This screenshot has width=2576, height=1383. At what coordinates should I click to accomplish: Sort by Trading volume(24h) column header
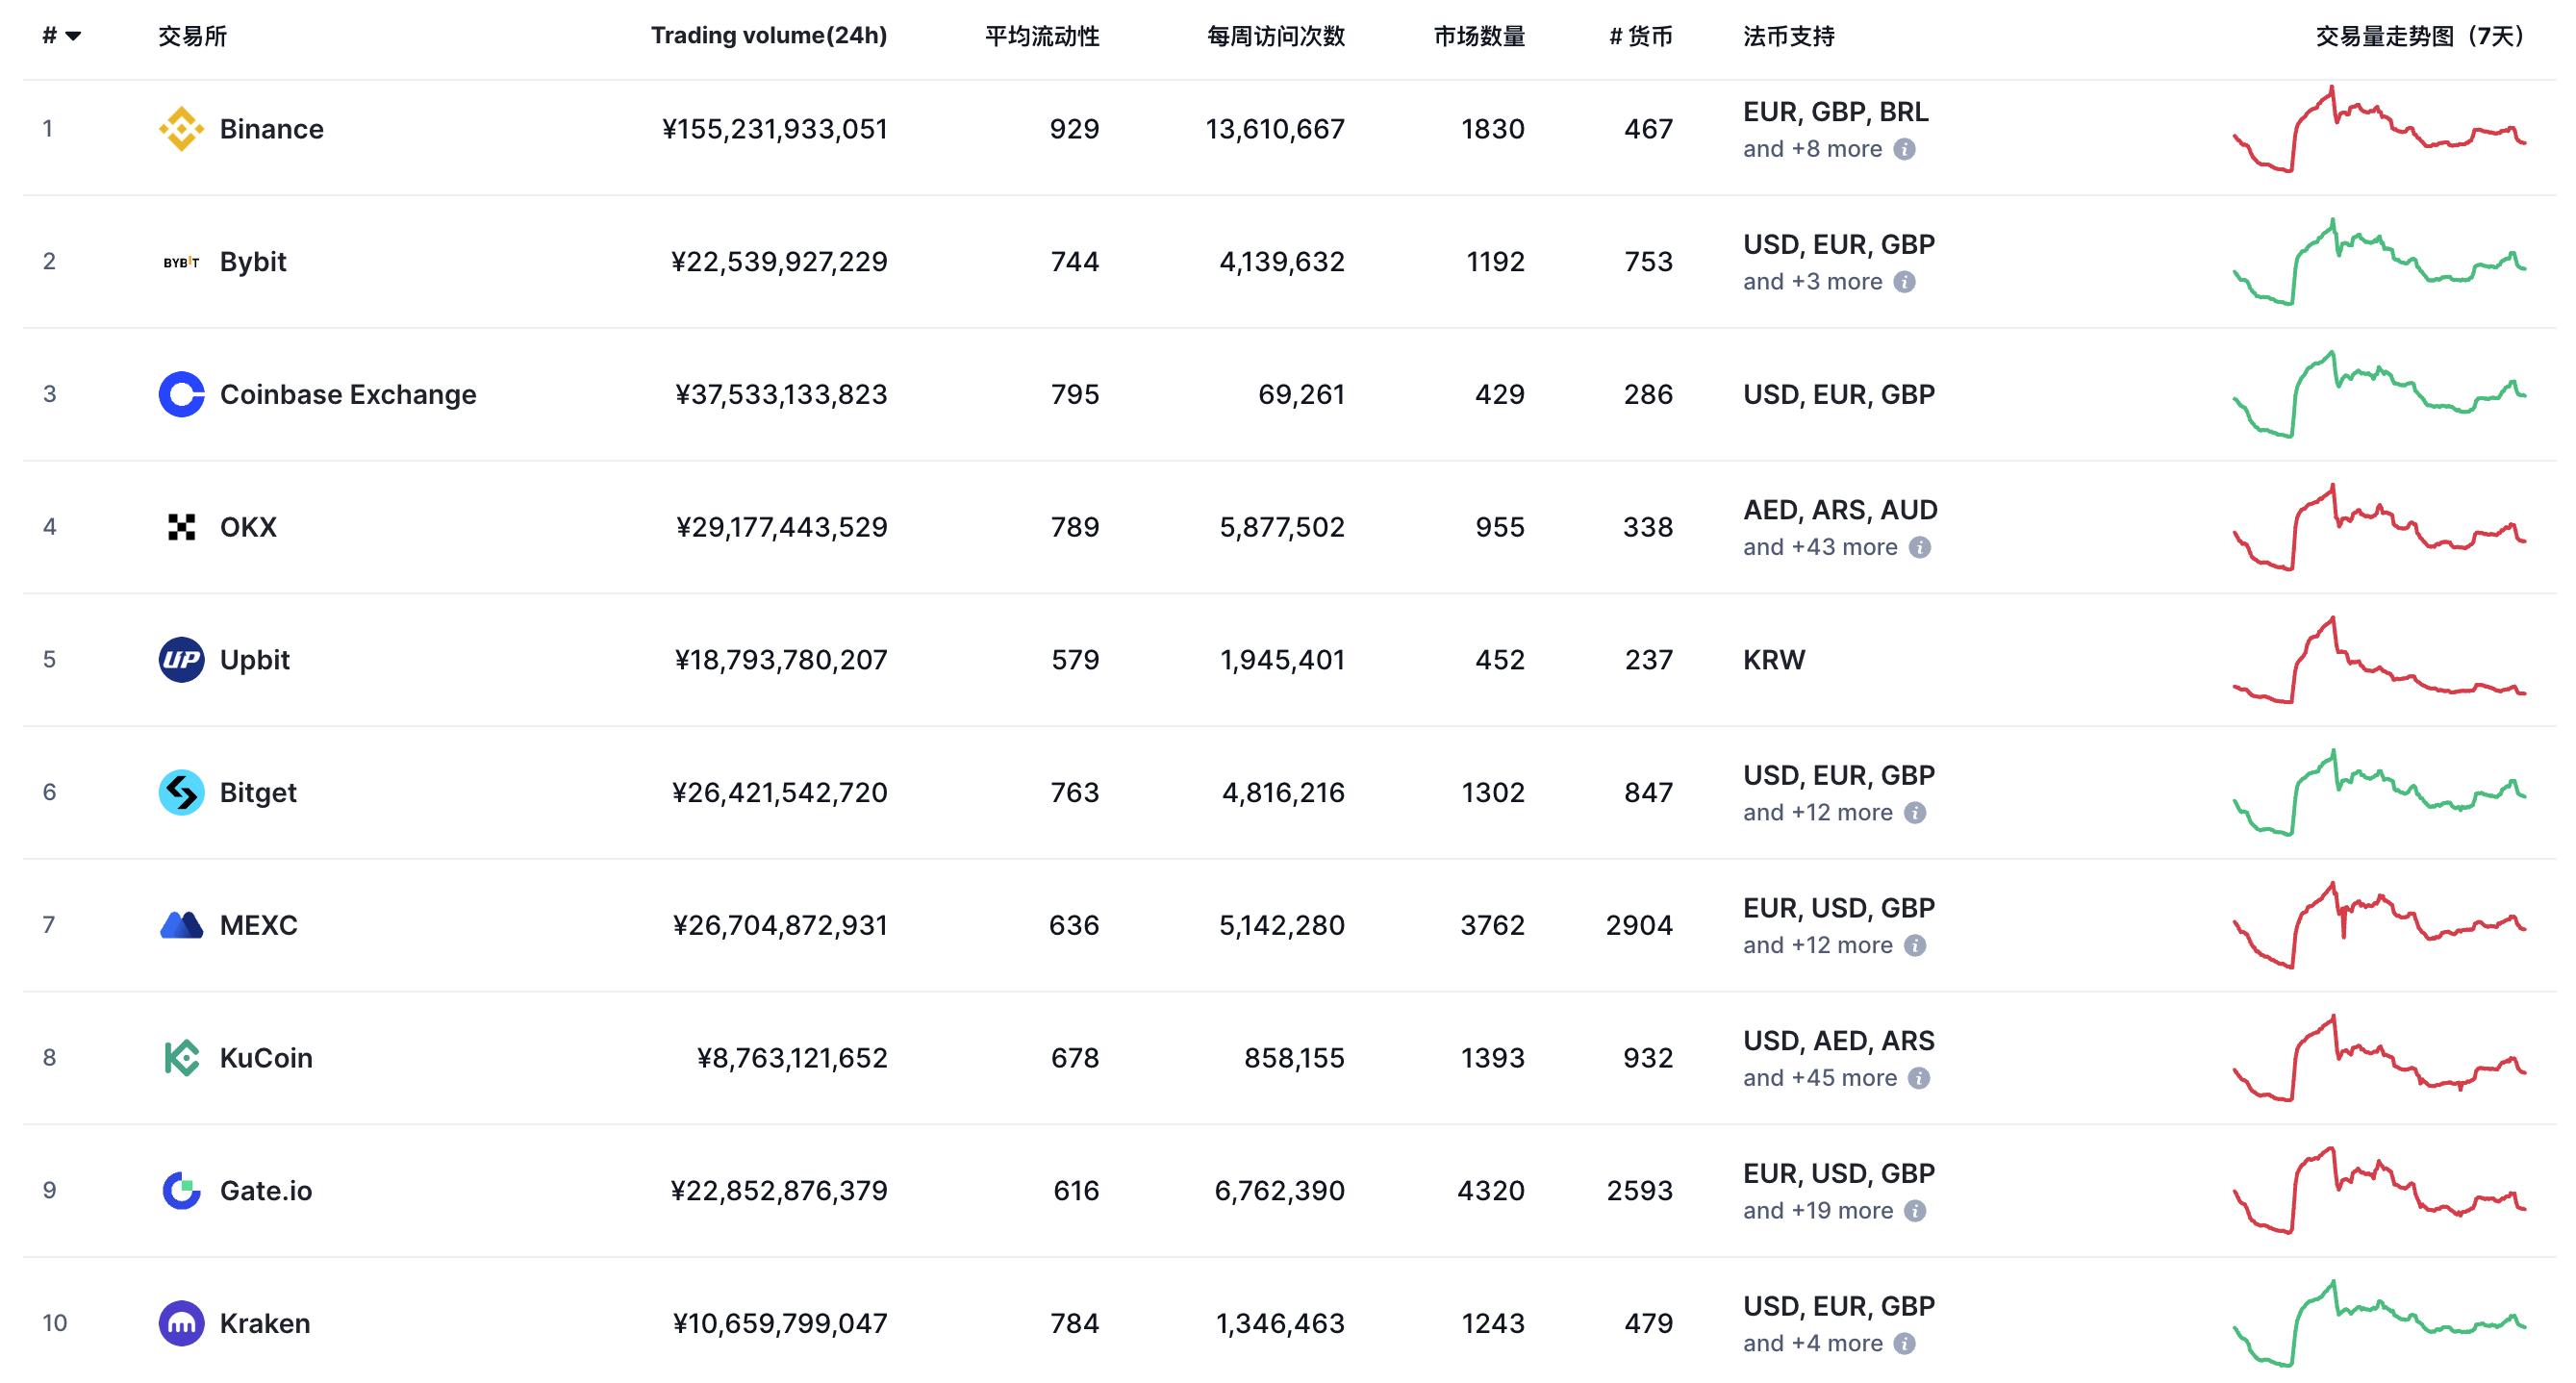(768, 36)
